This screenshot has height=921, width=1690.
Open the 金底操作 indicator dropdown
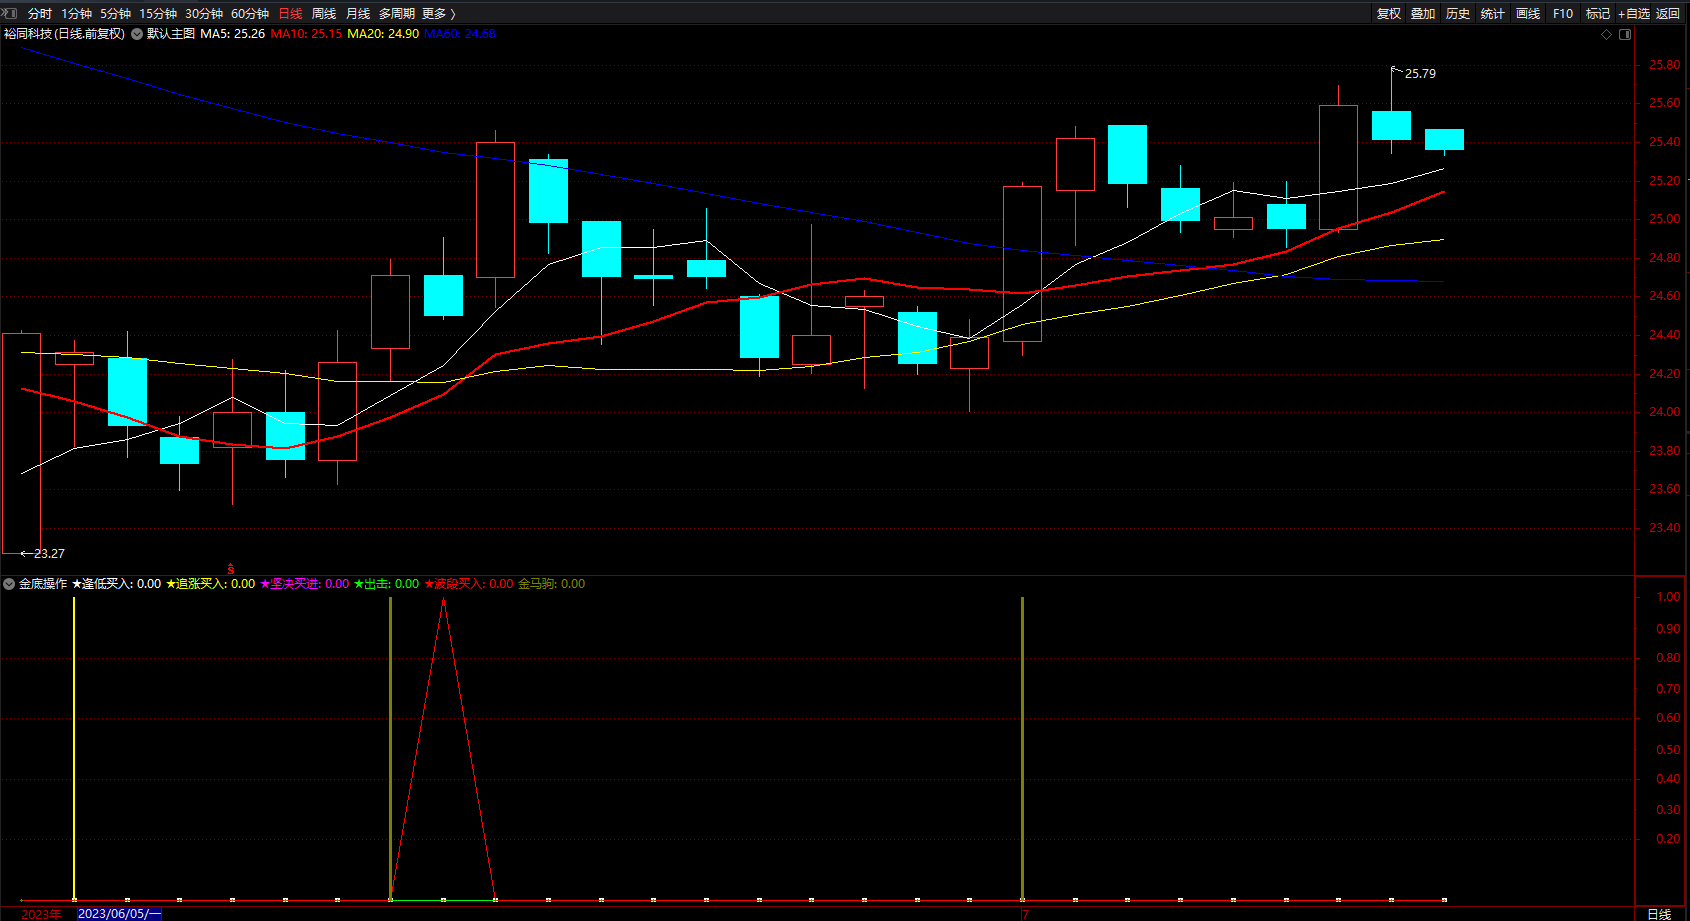9,584
